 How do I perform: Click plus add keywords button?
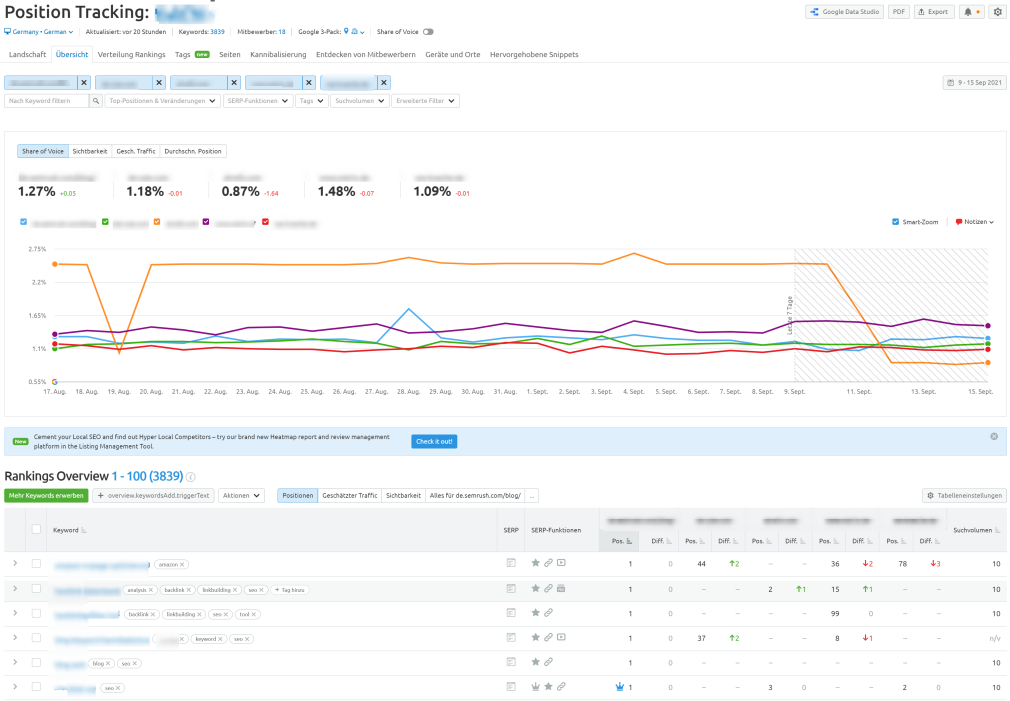pyautogui.click(x=153, y=495)
